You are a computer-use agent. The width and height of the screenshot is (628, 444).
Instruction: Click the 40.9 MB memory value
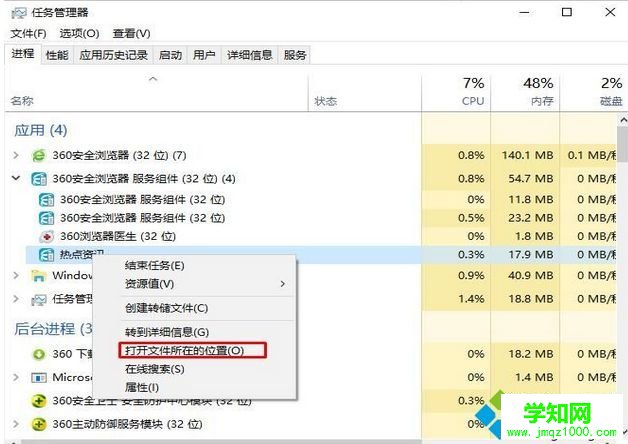pos(531,275)
